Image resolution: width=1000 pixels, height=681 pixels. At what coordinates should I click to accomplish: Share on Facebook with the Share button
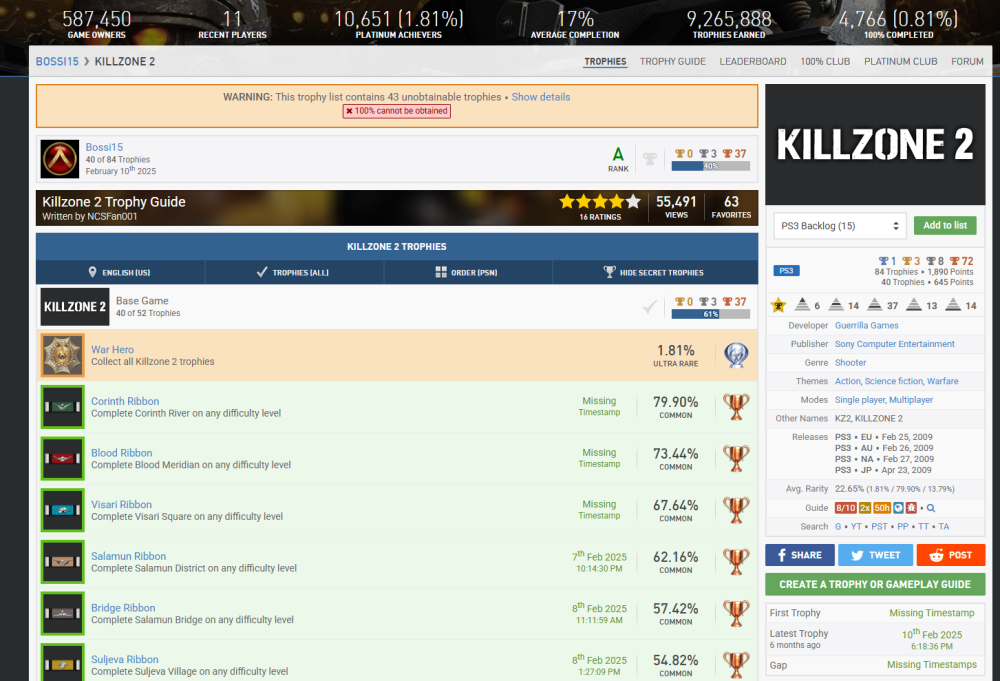(799, 555)
